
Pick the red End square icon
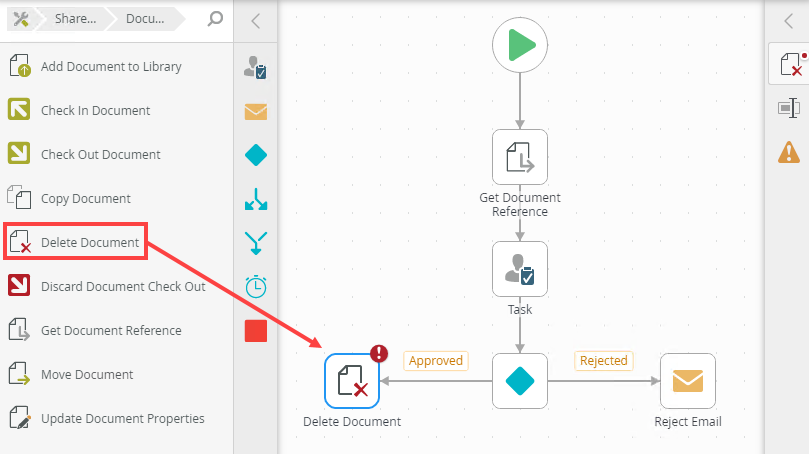255,331
